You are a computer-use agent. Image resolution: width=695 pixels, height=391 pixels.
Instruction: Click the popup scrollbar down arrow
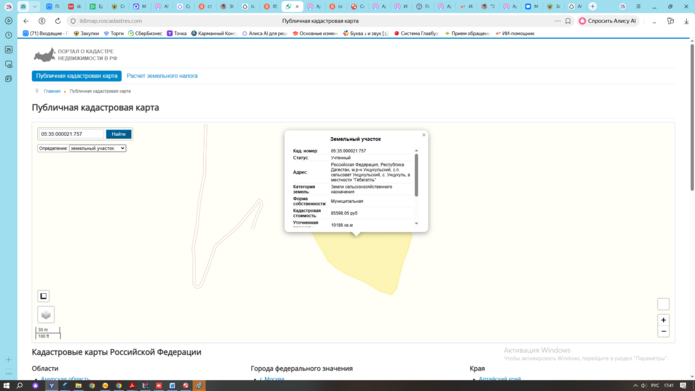pos(416,223)
